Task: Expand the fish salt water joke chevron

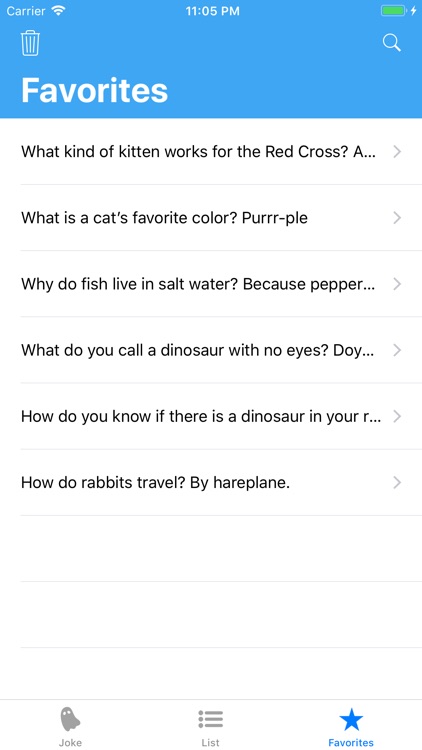Action: click(397, 284)
